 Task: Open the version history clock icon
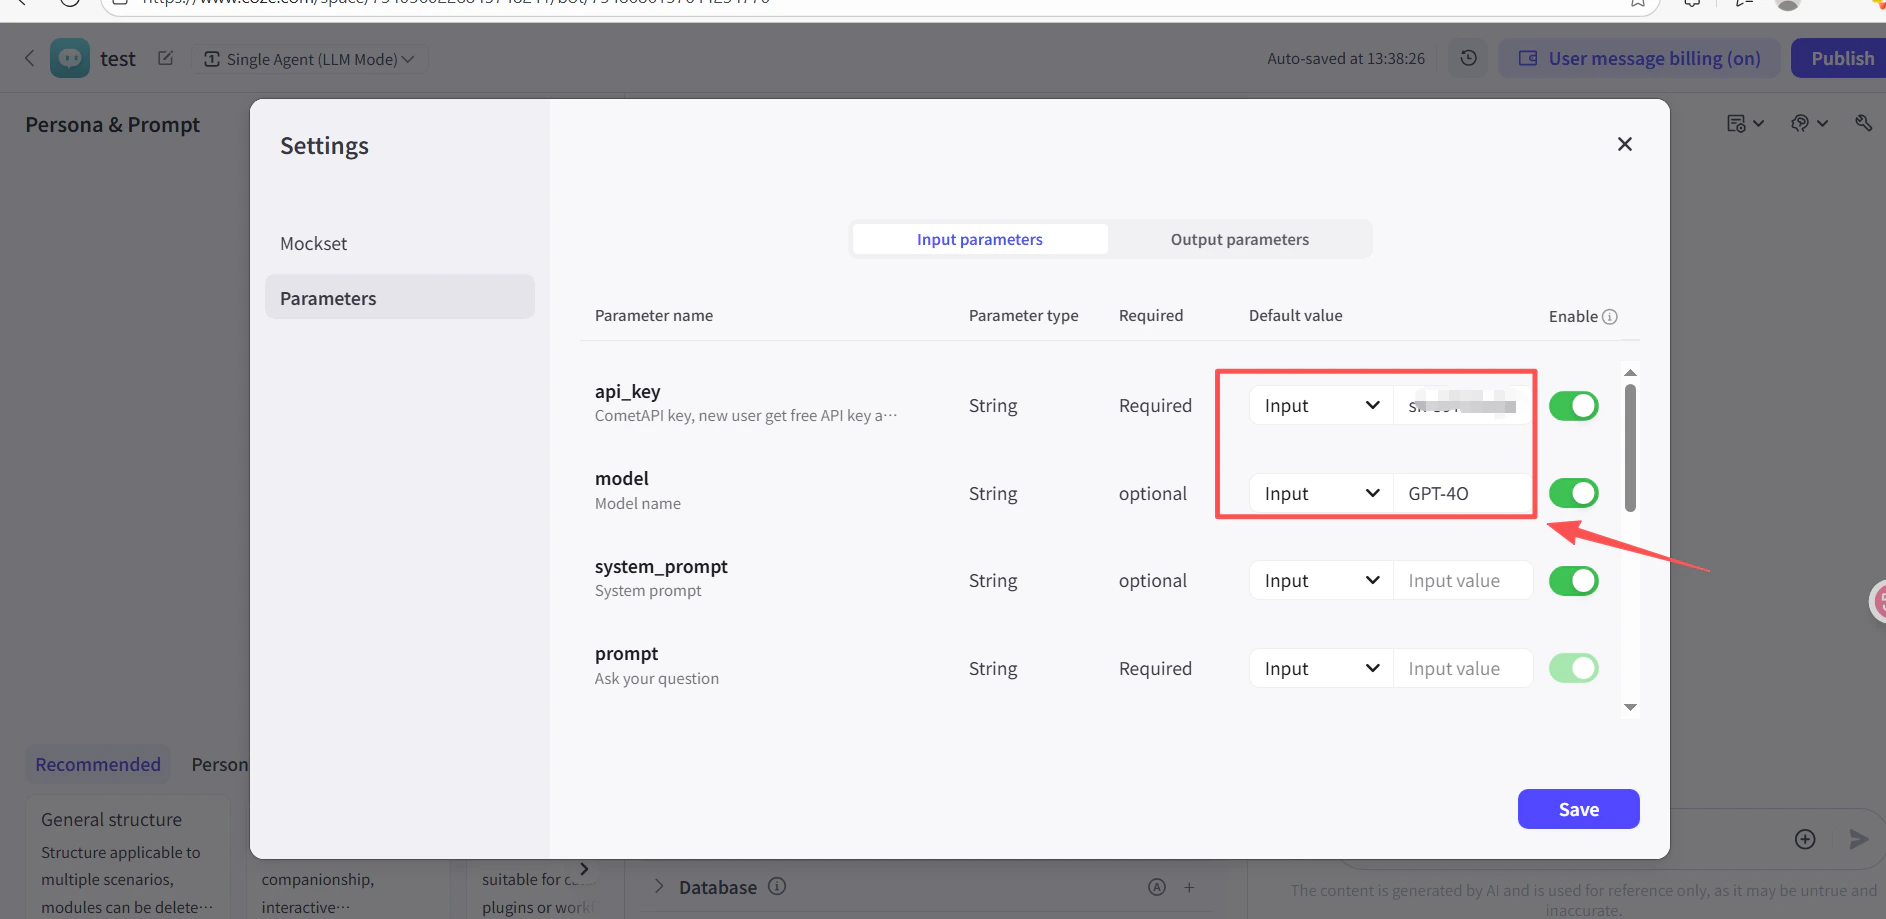click(1468, 58)
